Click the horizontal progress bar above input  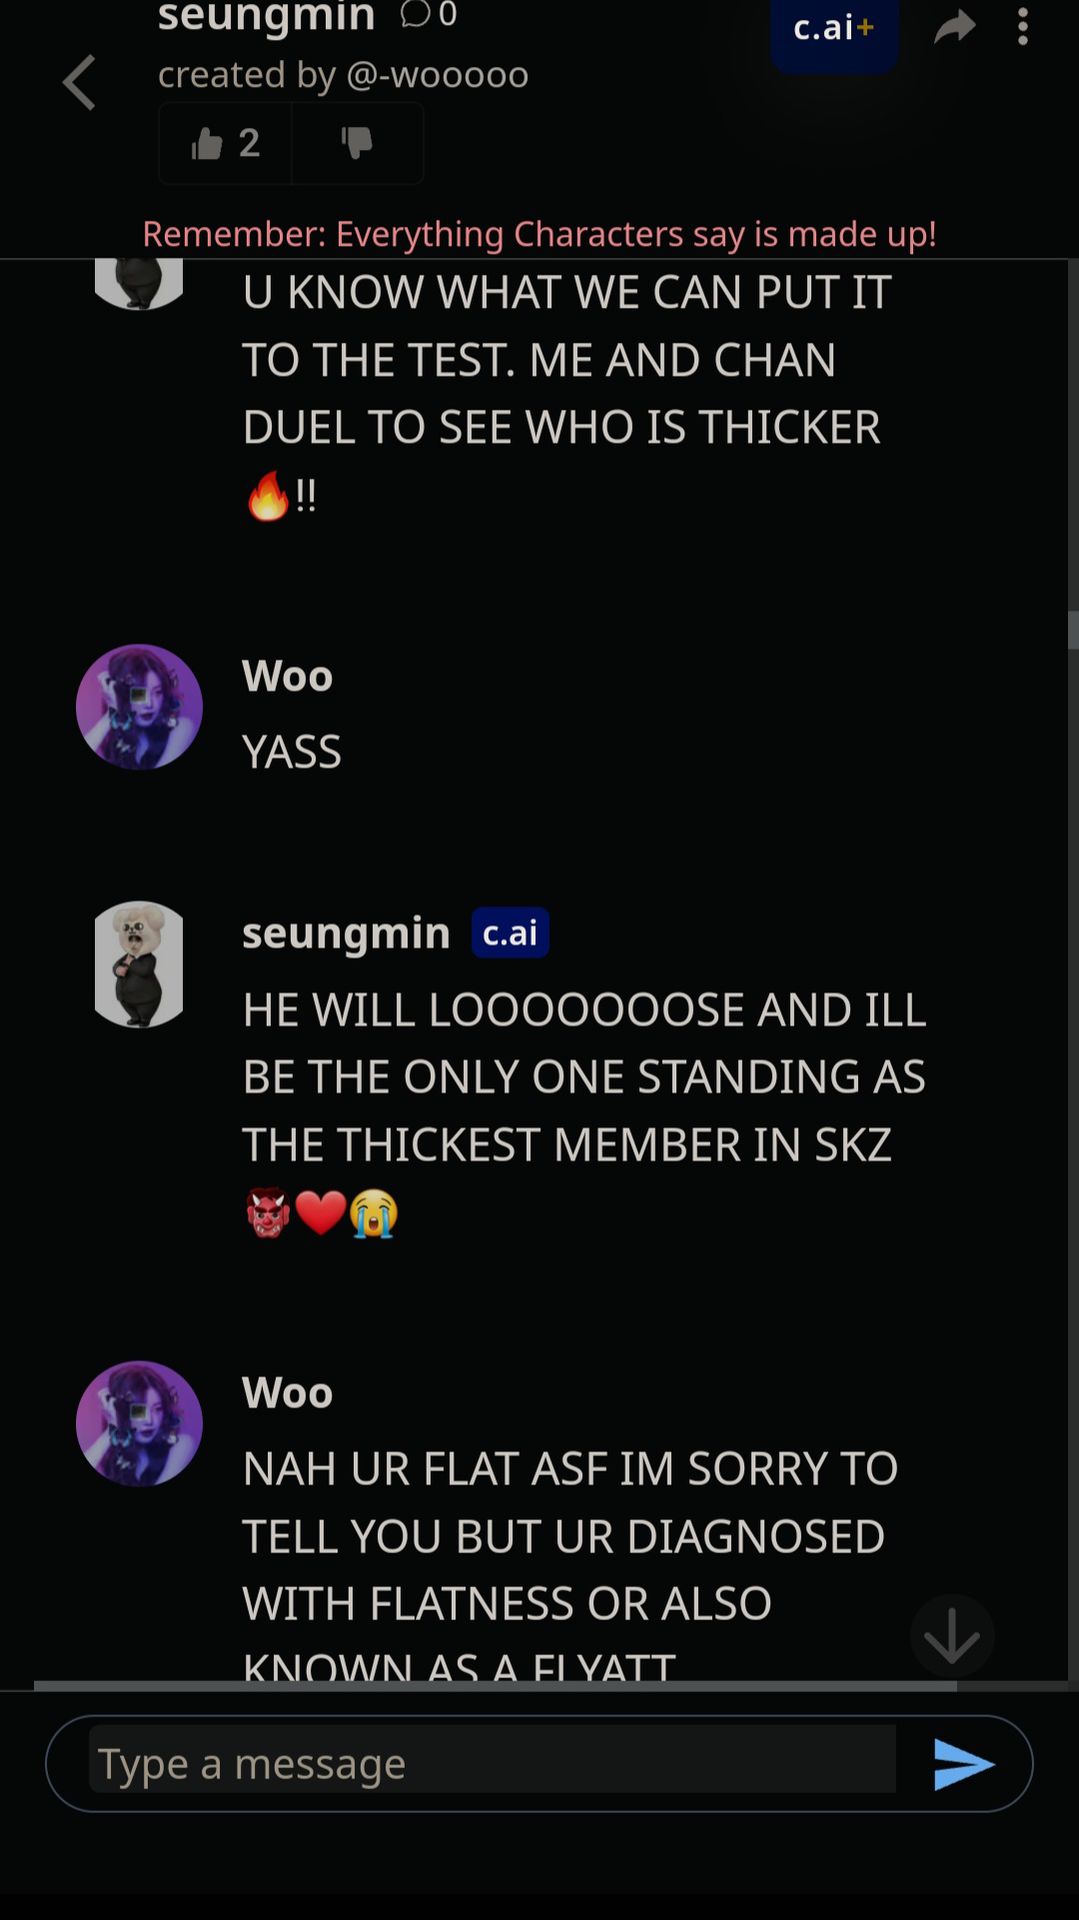pos(495,1685)
